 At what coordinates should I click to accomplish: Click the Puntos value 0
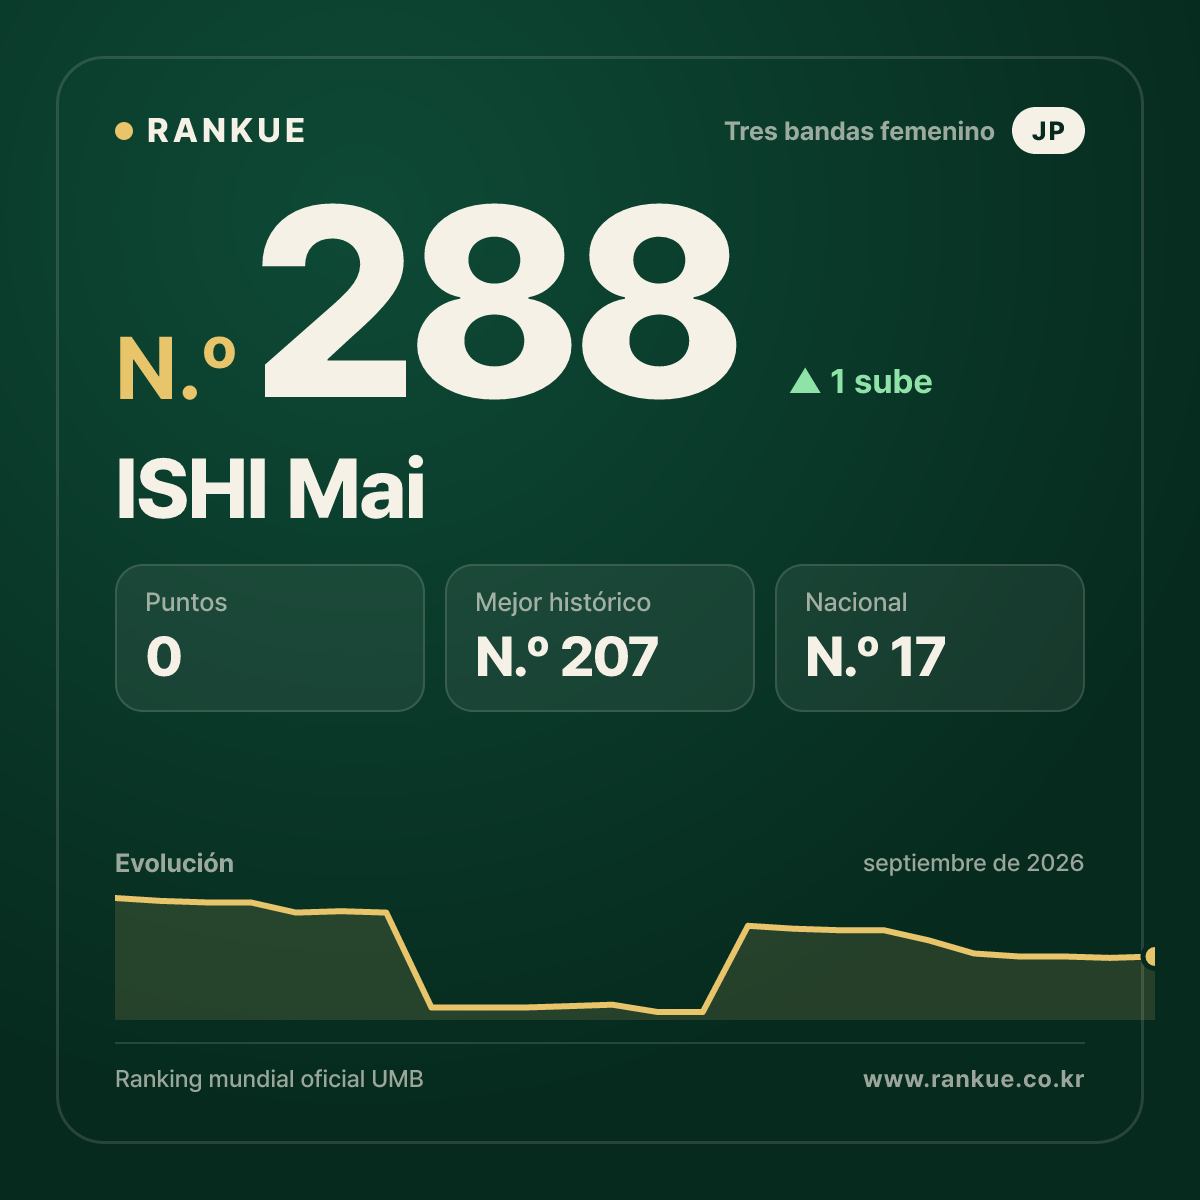164,657
